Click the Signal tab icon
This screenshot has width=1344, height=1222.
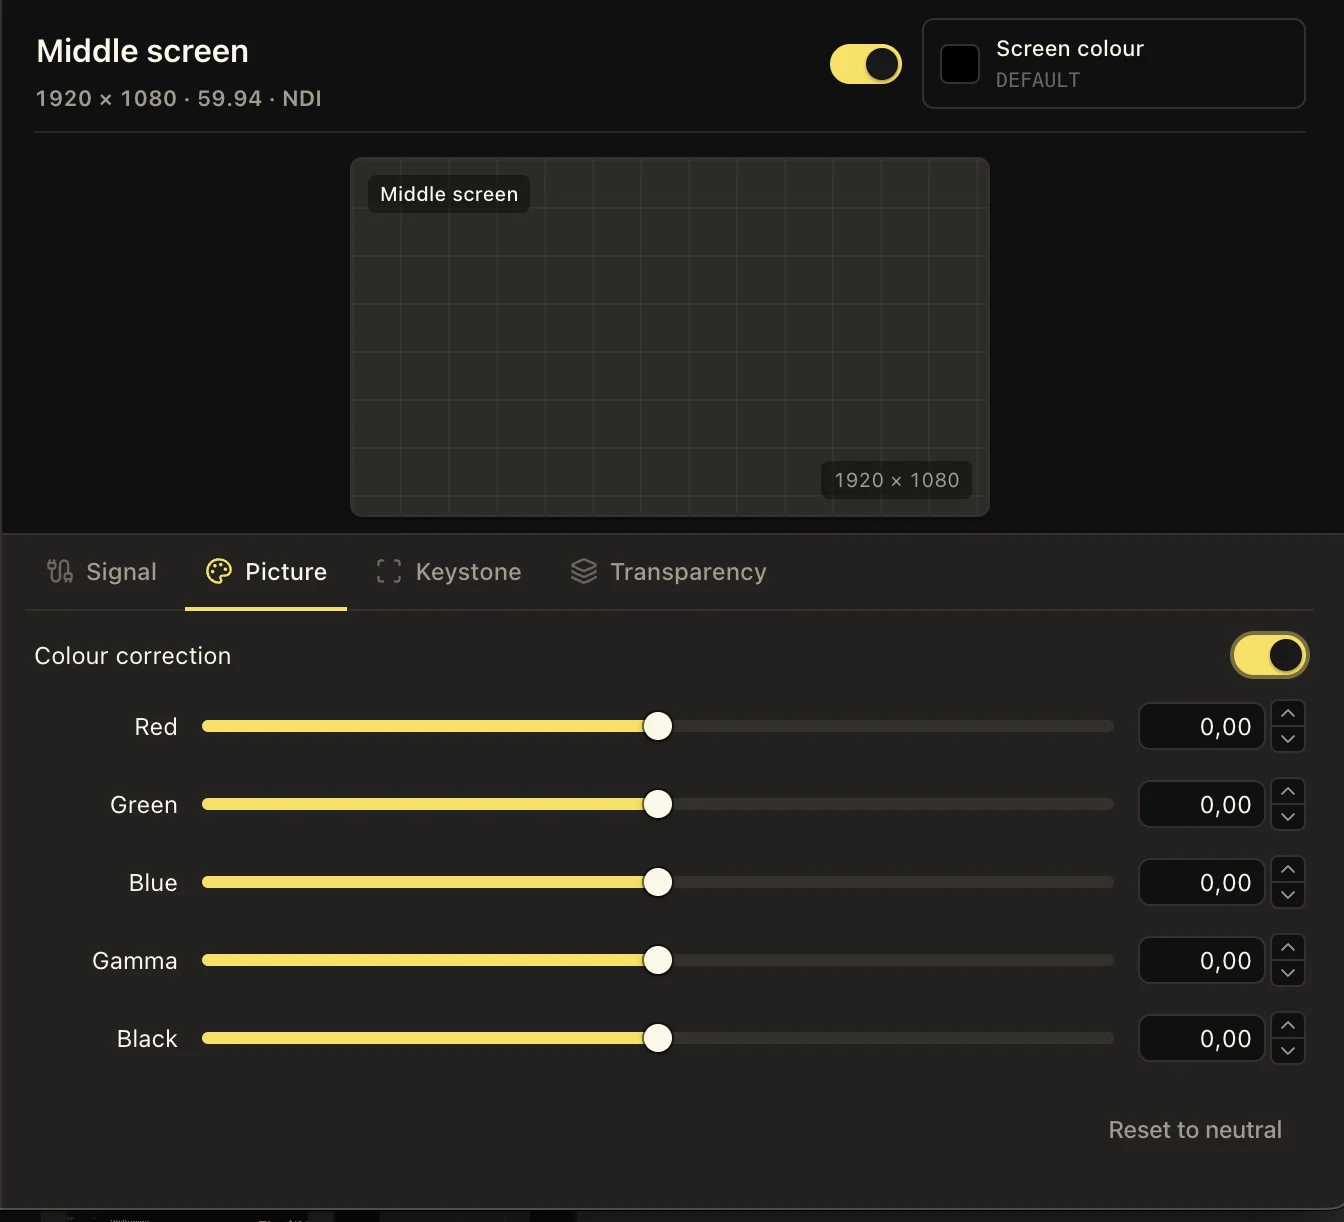(x=60, y=571)
